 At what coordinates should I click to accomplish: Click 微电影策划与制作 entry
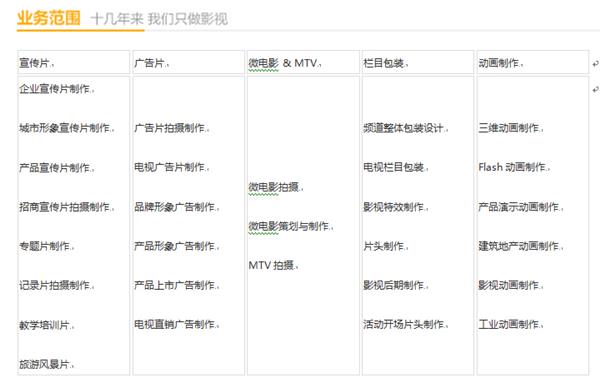[x=289, y=226]
